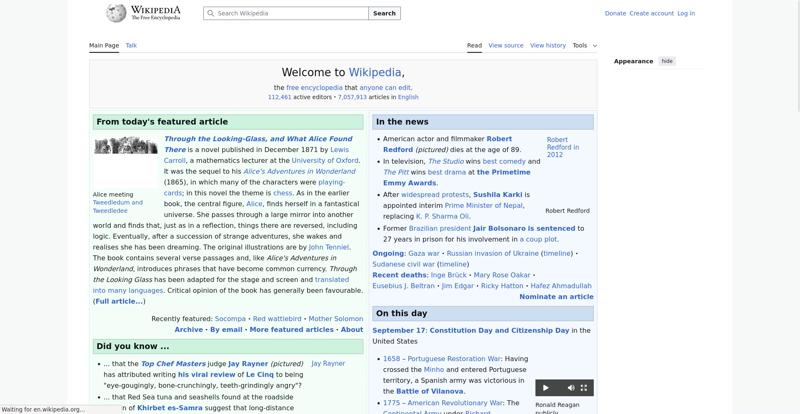
Task: Click the 112,461 active editors link
Action: point(280,97)
